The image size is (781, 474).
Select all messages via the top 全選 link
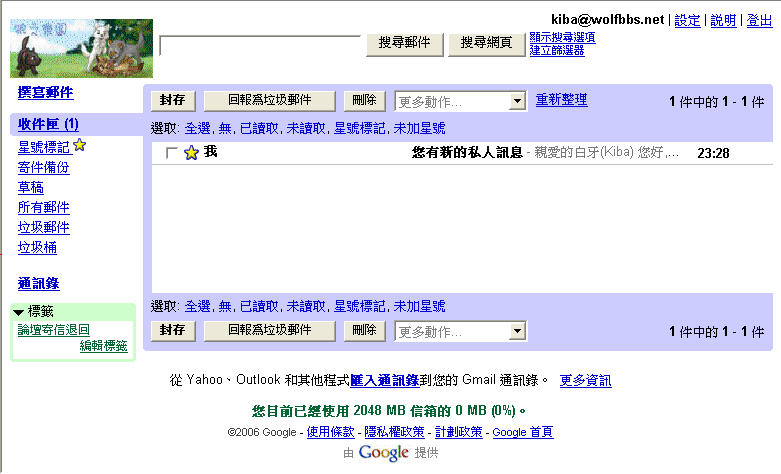198,128
